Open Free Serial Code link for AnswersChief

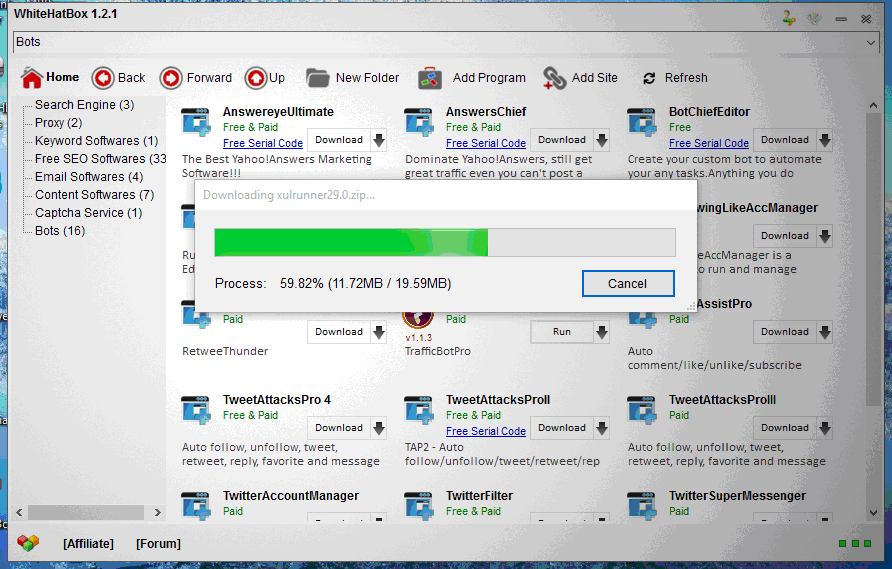pyautogui.click(x=485, y=143)
